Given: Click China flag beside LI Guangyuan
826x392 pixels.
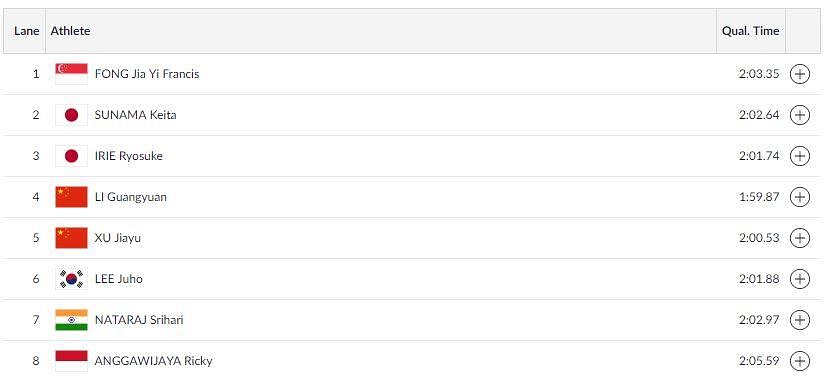Looking at the screenshot, I should (x=71, y=197).
